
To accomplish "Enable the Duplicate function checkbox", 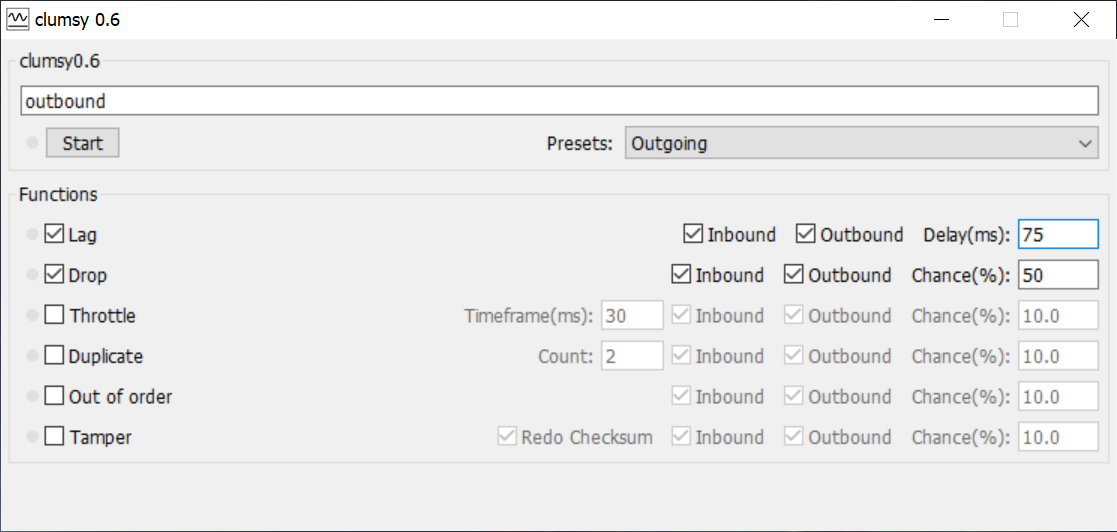I will pyautogui.click(x=53, y=355).
